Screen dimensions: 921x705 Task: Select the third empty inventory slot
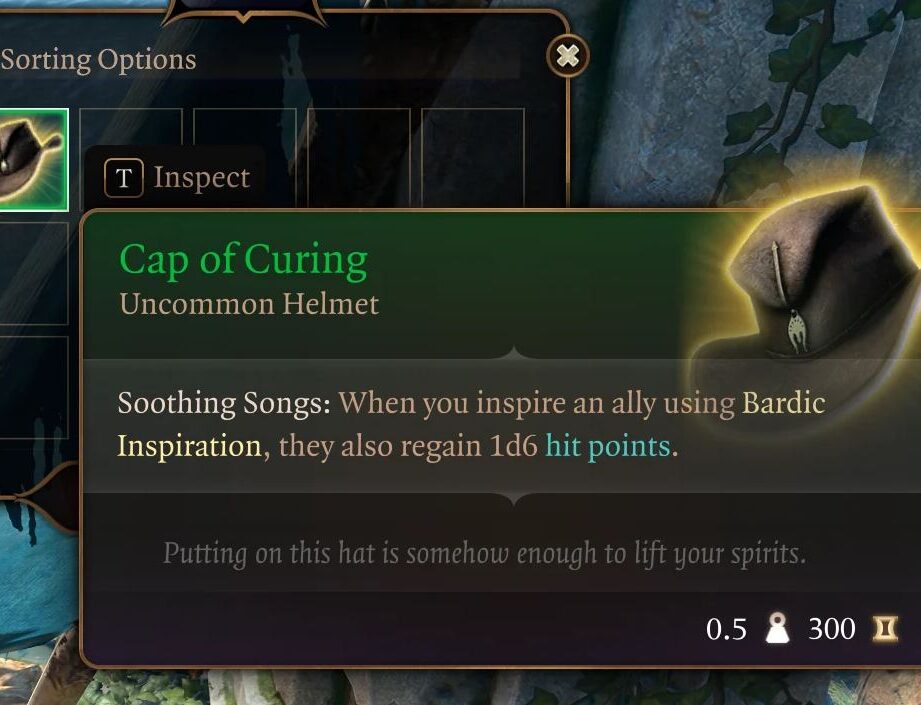click(244, 157)
